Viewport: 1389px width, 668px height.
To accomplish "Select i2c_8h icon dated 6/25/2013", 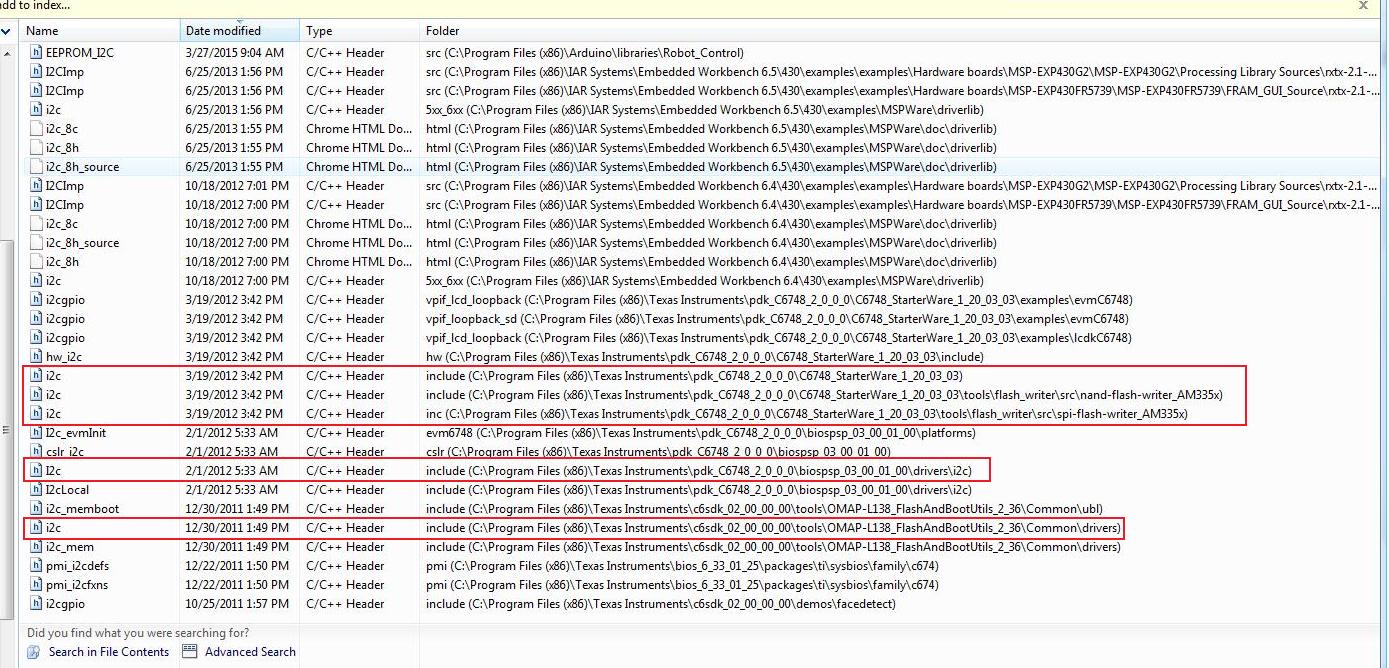I will [36, 147].
